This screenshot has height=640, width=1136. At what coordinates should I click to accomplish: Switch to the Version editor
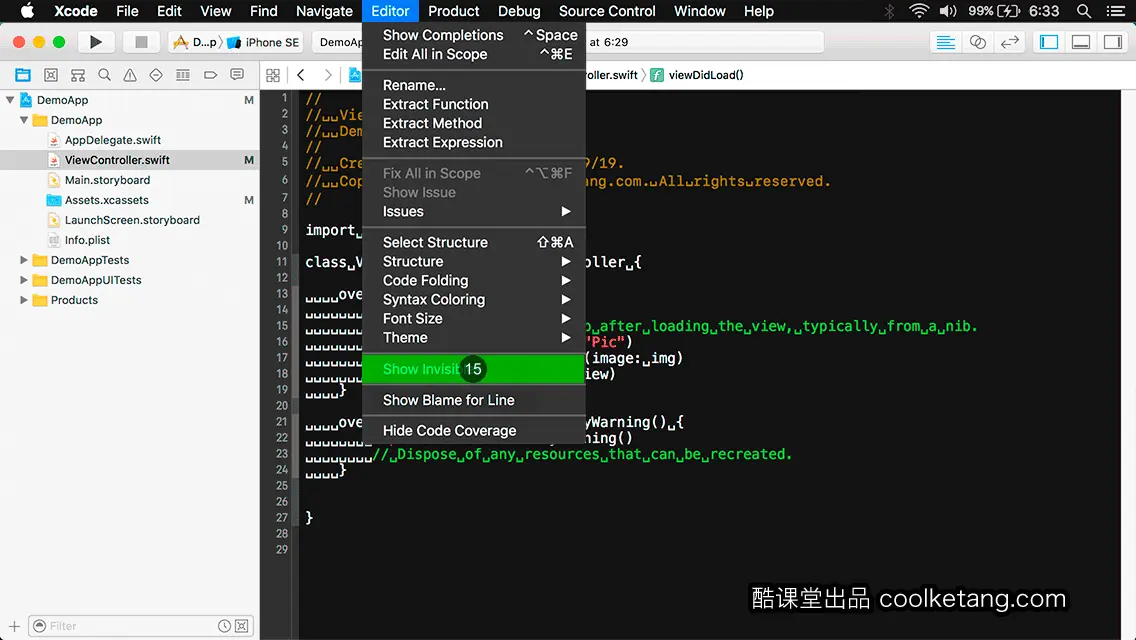click(1009, 42)
